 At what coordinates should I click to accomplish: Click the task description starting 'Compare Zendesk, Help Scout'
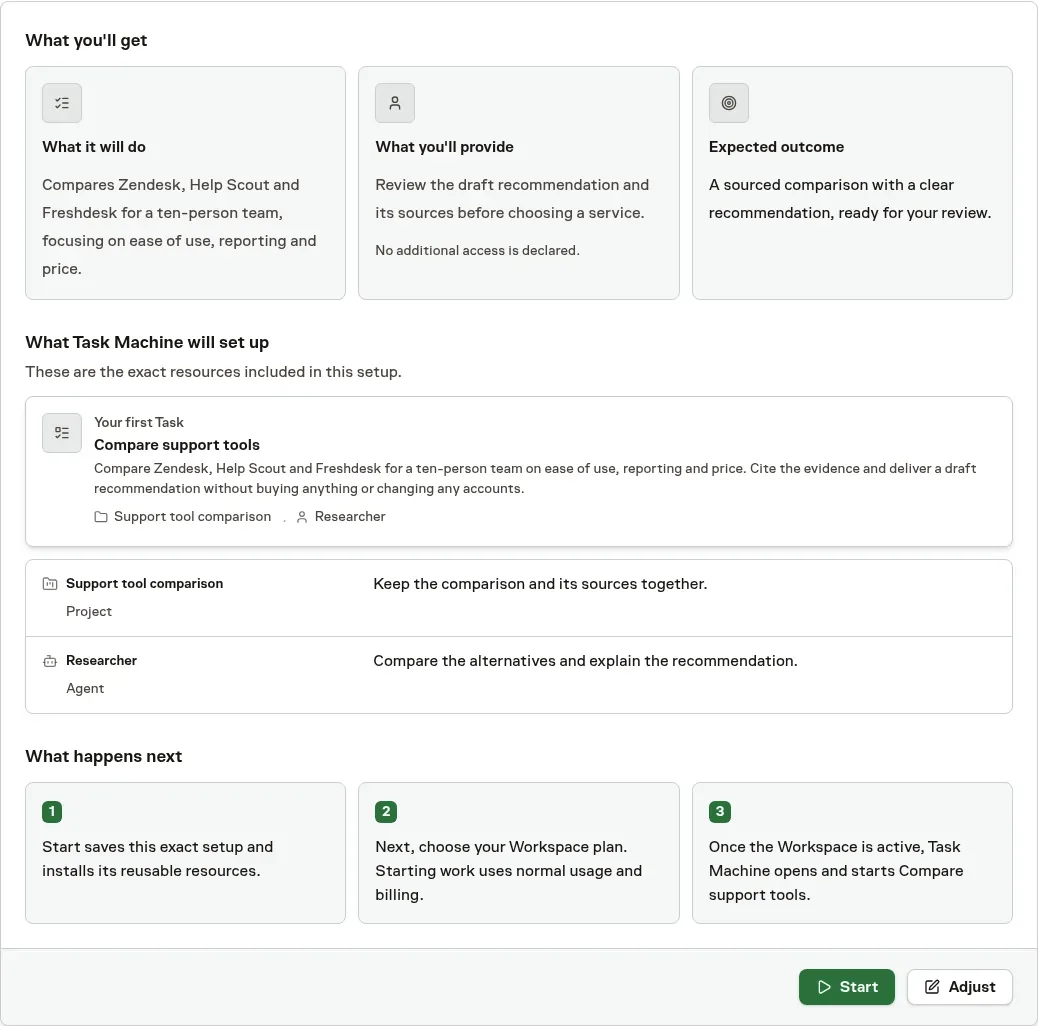pyautogui.click(x=535, y=479)
